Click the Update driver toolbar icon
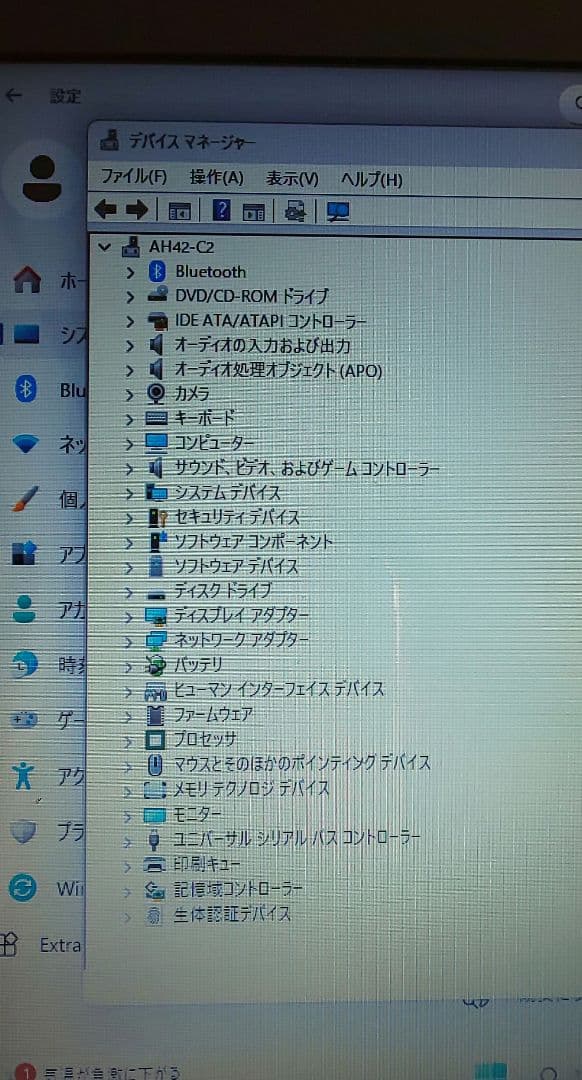The width and height of the screenshot is (582, 1080). tap(295, 211)
